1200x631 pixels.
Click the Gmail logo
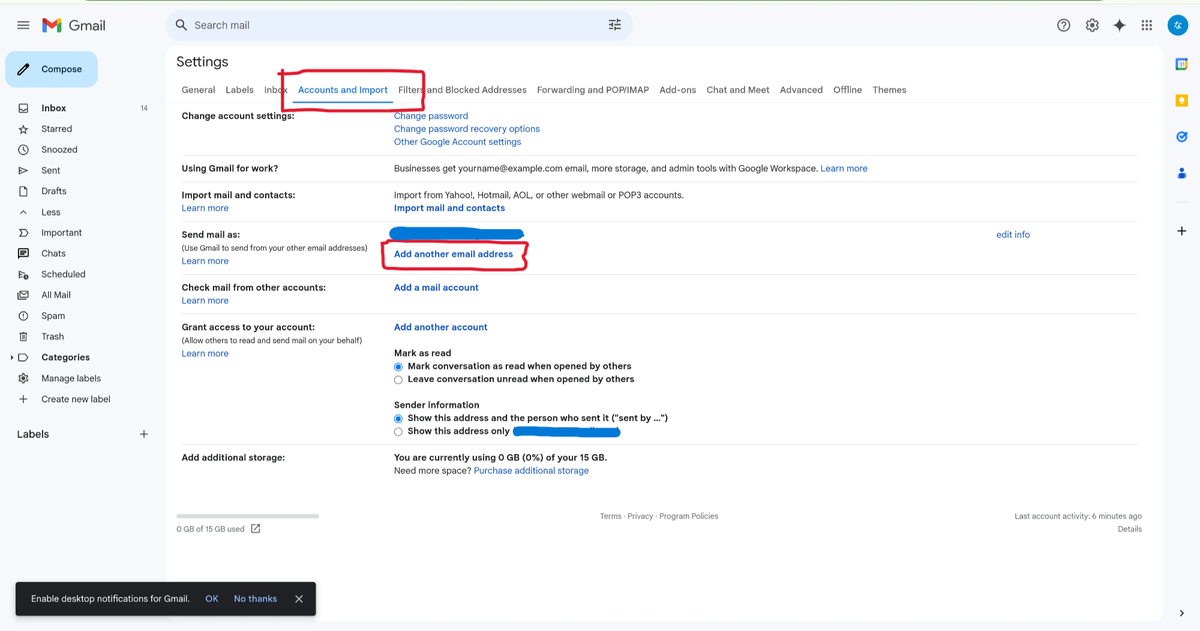[74, 25]
